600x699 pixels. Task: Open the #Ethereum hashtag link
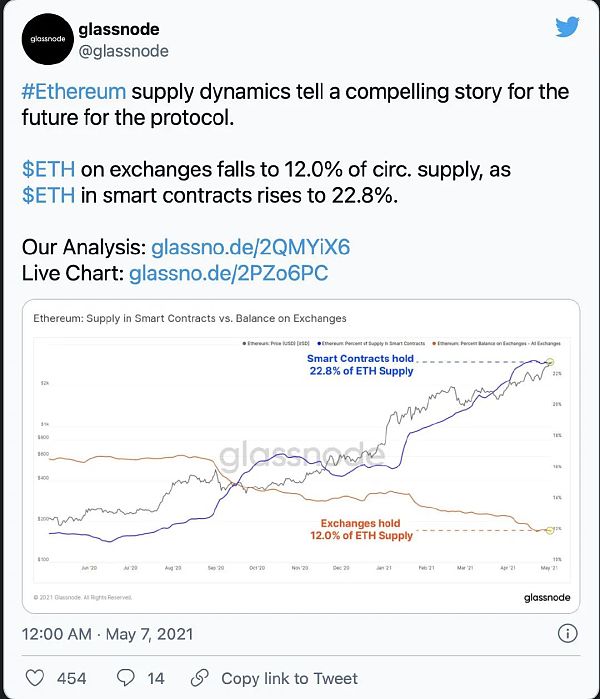click(73, 91)
